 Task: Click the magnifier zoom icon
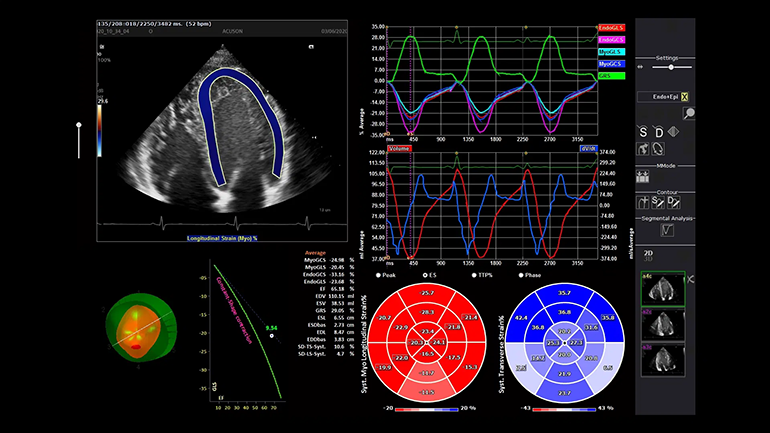pyautogui.click(x=689, y=114)
